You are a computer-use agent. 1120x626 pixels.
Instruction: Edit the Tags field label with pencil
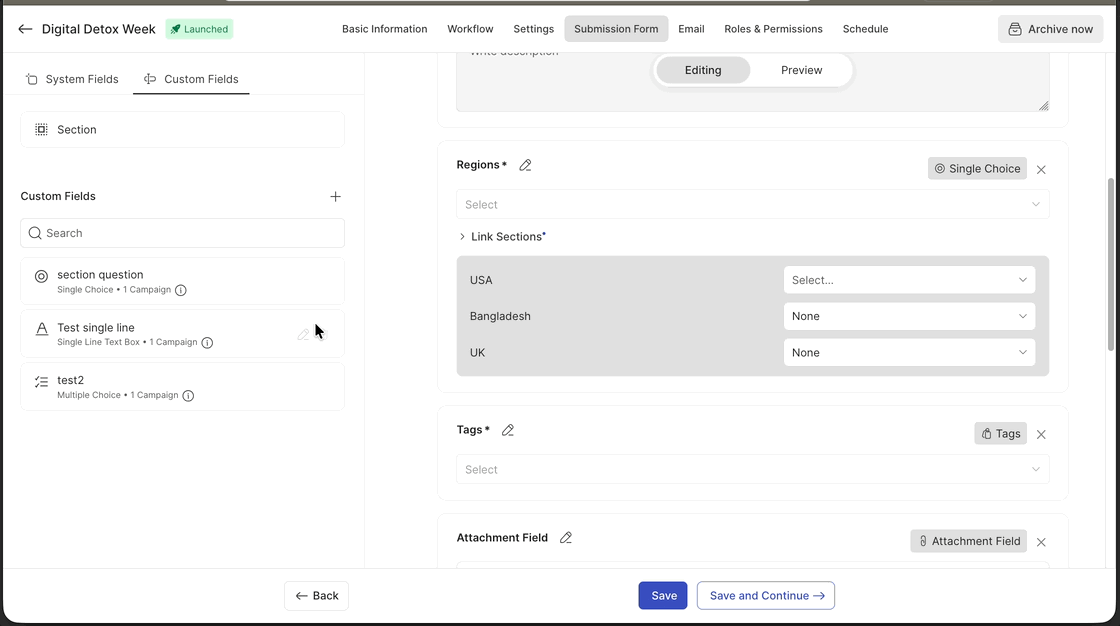507,430
